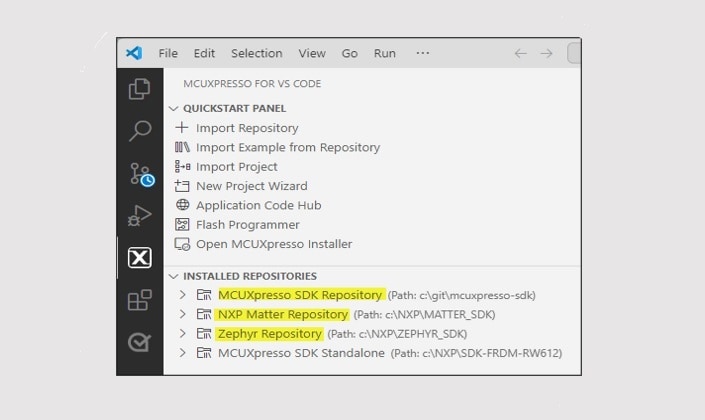Open the Source Control view

pyautogui.click(x=140, y=174)
